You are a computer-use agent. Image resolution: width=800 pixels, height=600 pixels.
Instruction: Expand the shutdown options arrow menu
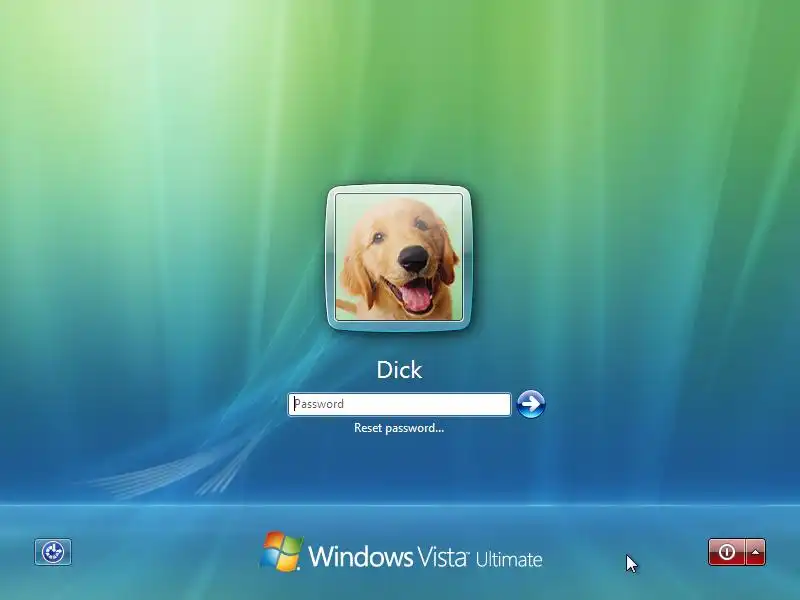pyautogui.click(x=756, y=552)
